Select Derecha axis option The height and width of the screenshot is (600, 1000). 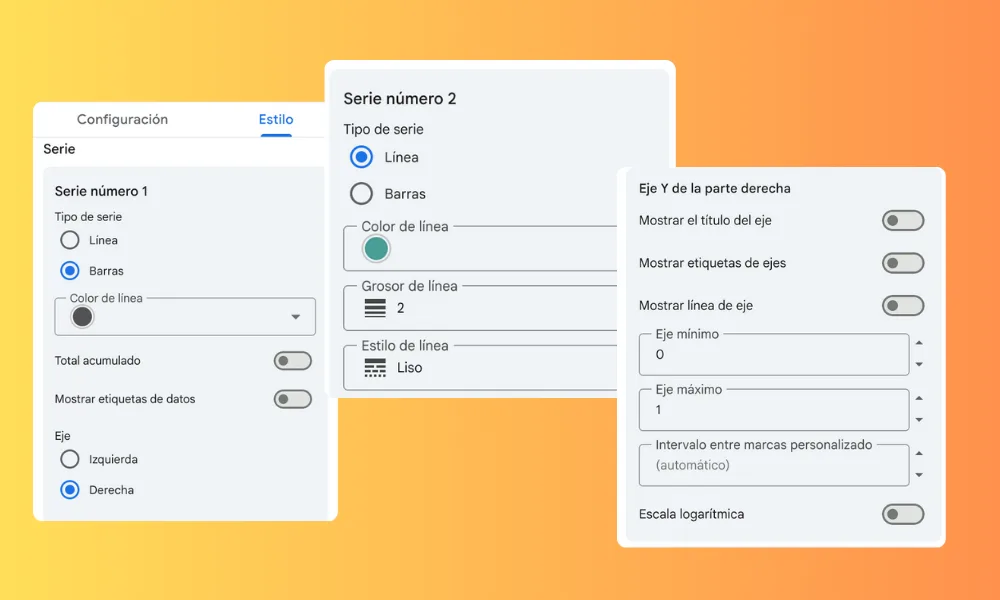point(70,490)
